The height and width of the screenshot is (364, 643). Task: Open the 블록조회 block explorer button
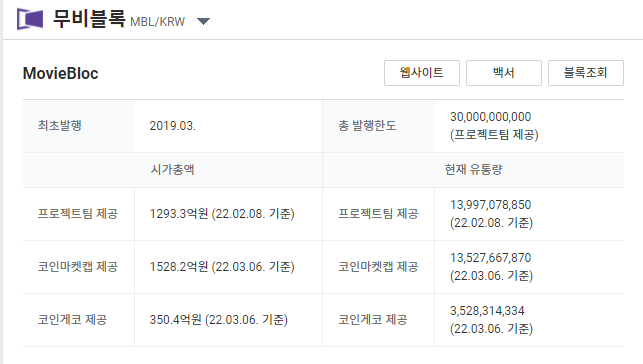[586, 73]
